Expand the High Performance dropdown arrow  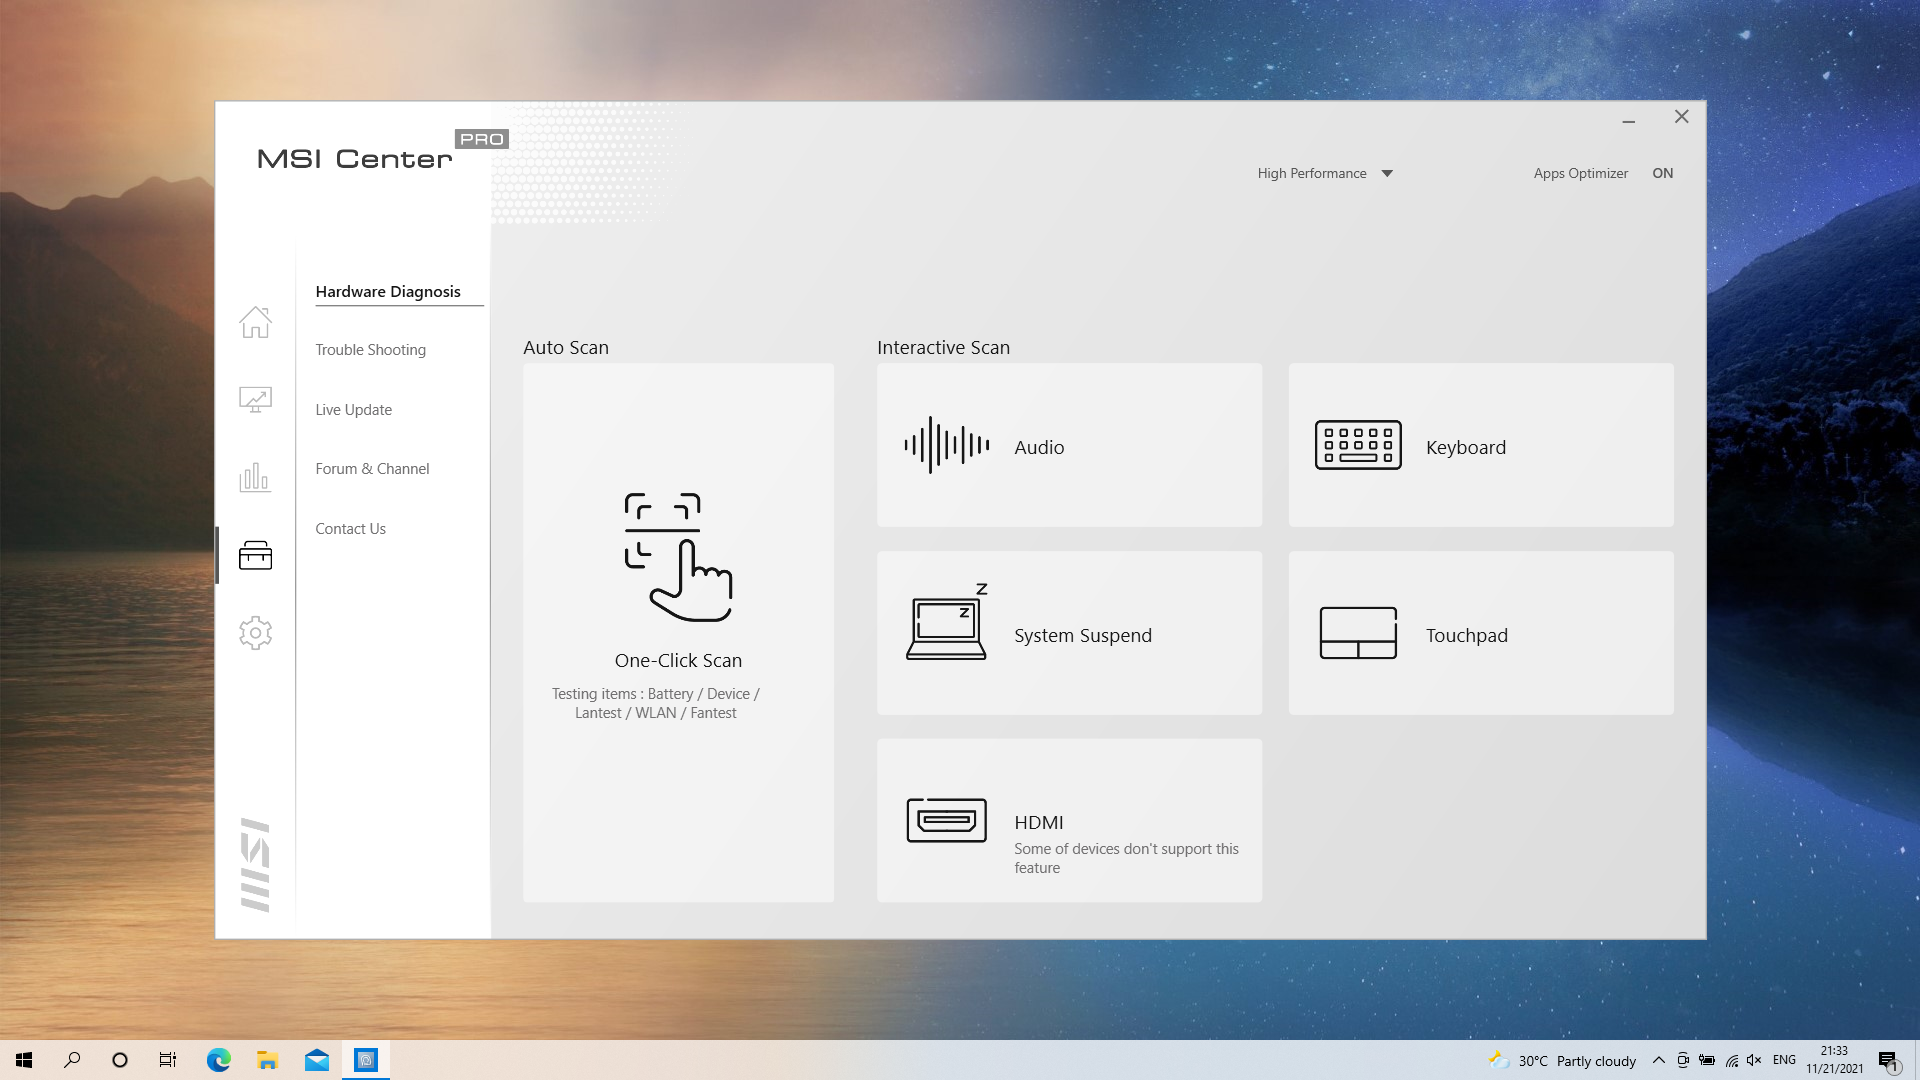tap(1387, 173)
